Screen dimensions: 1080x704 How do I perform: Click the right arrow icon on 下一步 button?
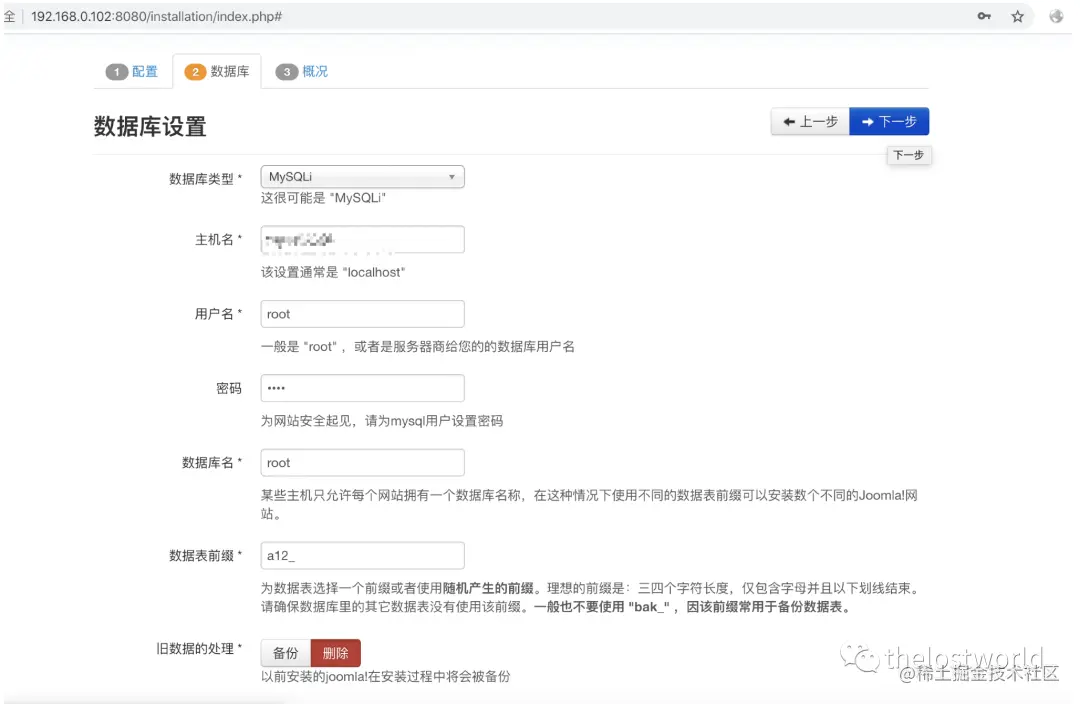(x=868, y=121)
